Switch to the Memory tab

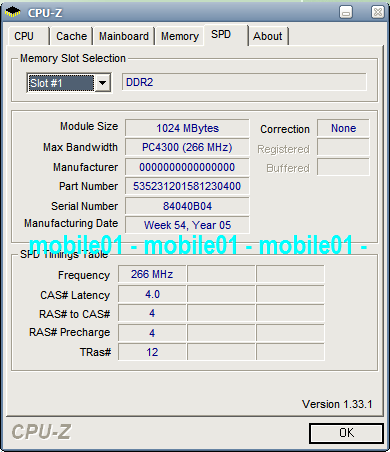point(180,36)
